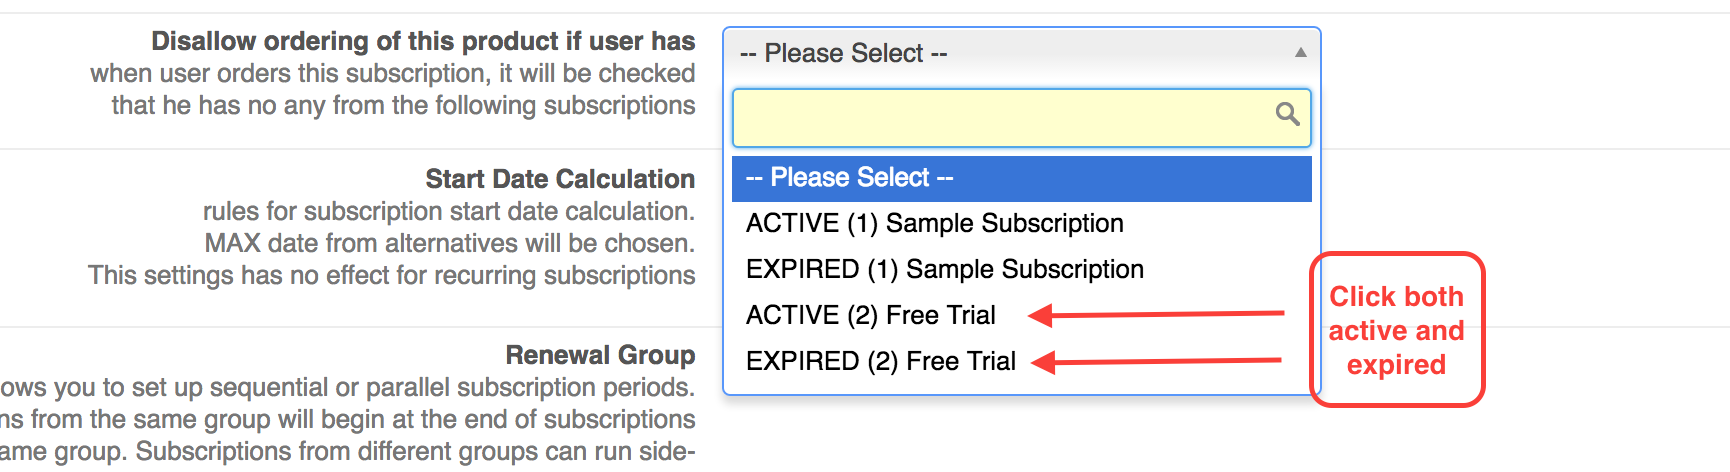
Task: Focus the yellow dropdown search field
Action: pos(1000,117)
